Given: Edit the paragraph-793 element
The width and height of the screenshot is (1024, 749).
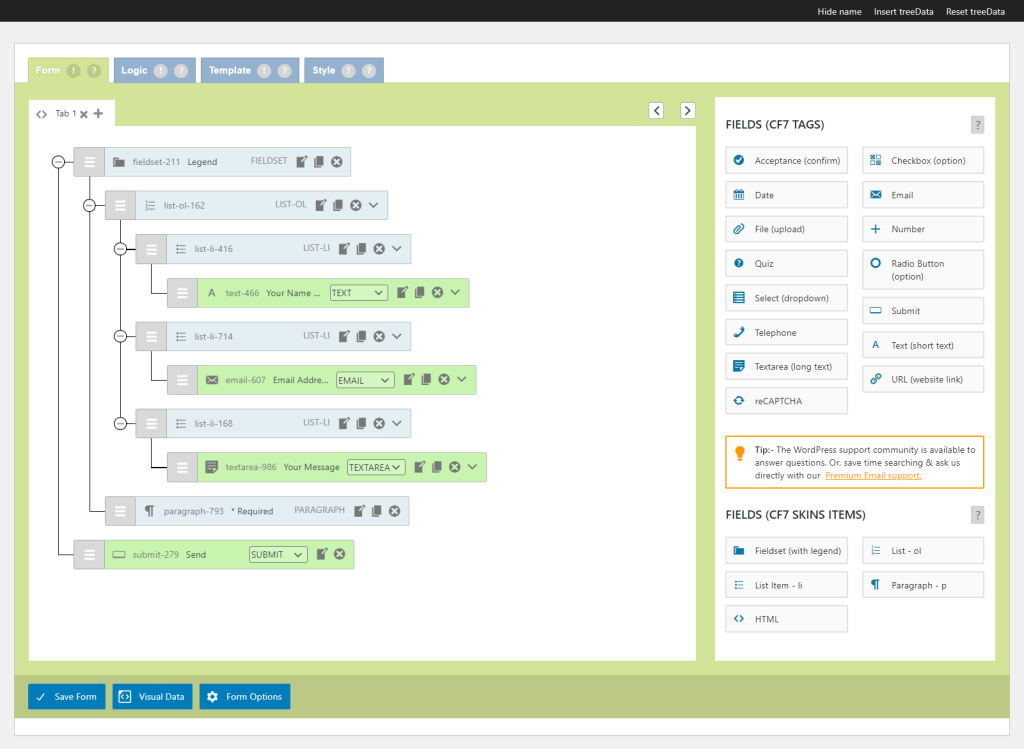Looking at the screenshot, I should (359, 511).
